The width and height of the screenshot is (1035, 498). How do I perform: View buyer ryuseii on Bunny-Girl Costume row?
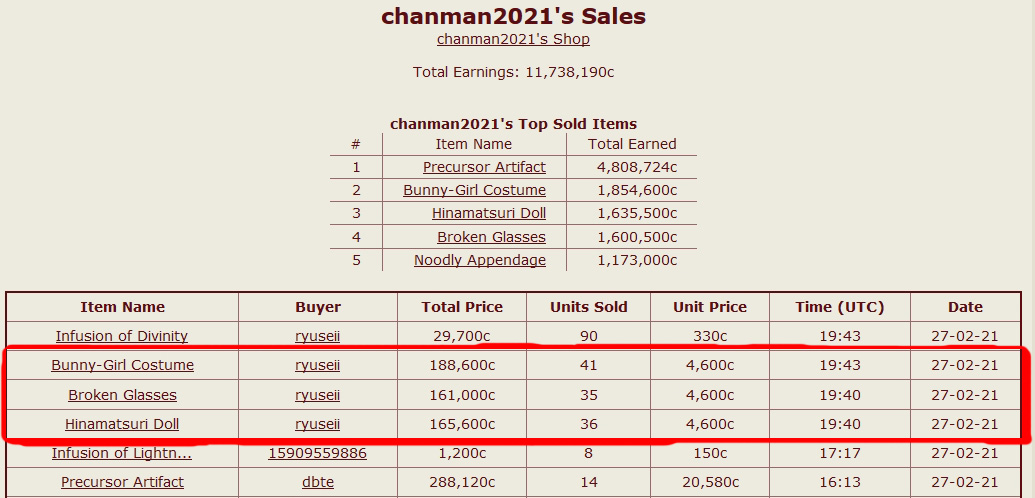pyautogui.click(x=317, y=365)
